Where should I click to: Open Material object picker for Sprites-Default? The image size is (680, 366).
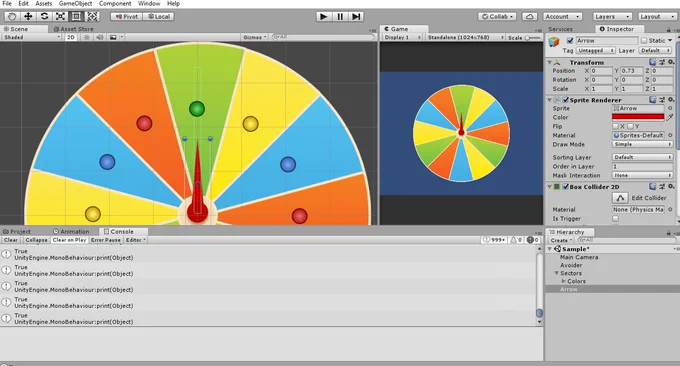click(670, 135)
